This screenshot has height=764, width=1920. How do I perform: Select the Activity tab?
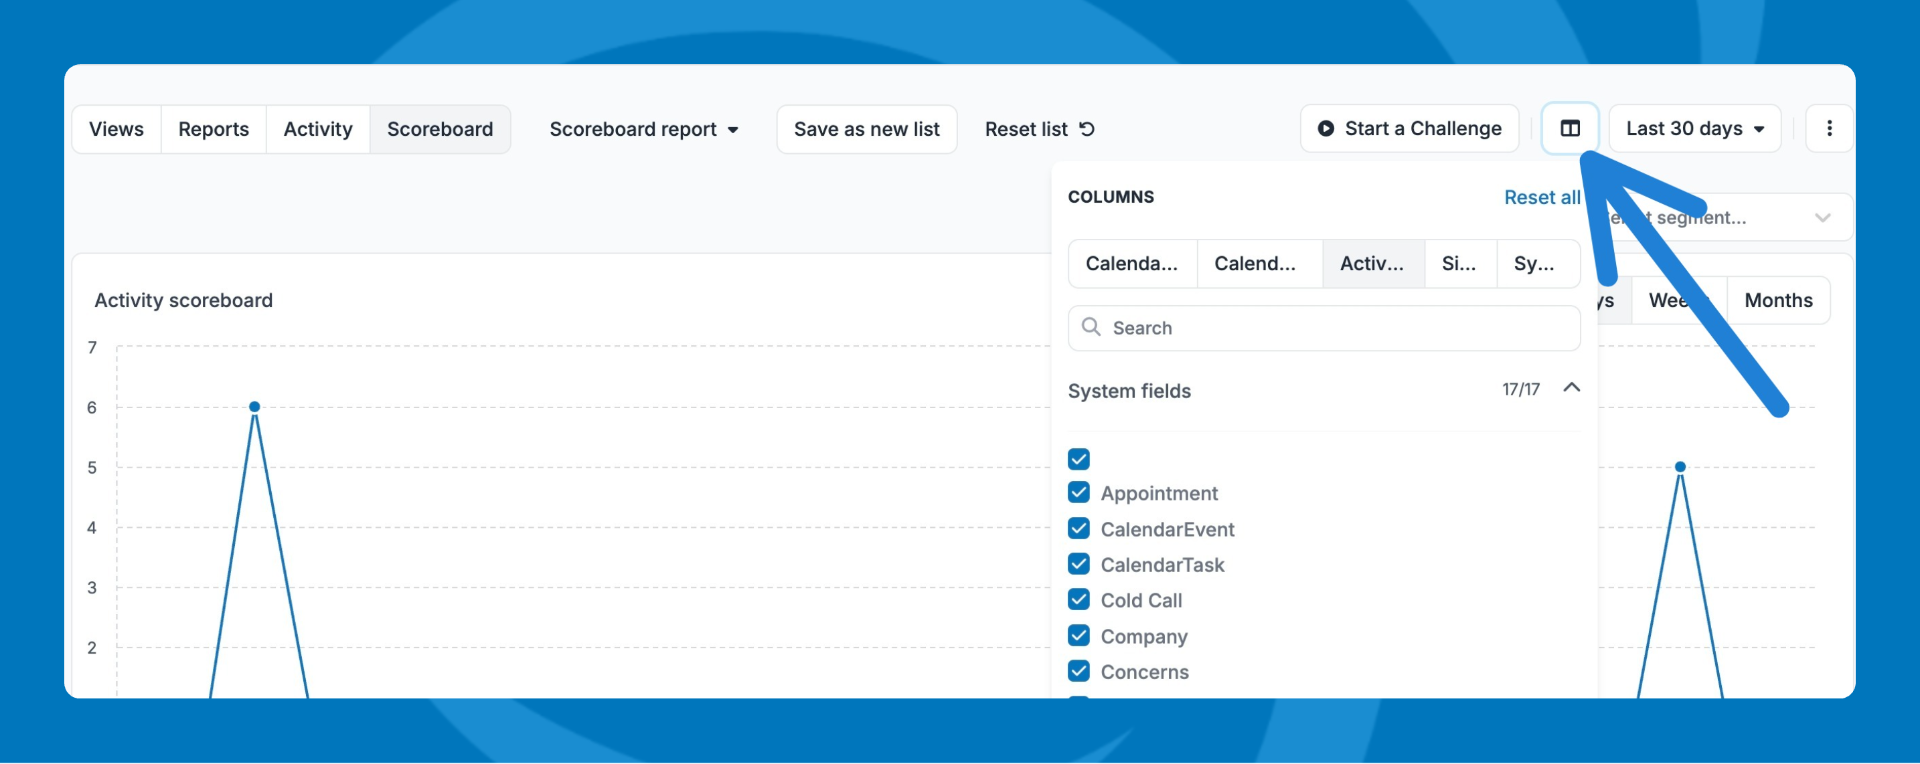coord(318,130)
